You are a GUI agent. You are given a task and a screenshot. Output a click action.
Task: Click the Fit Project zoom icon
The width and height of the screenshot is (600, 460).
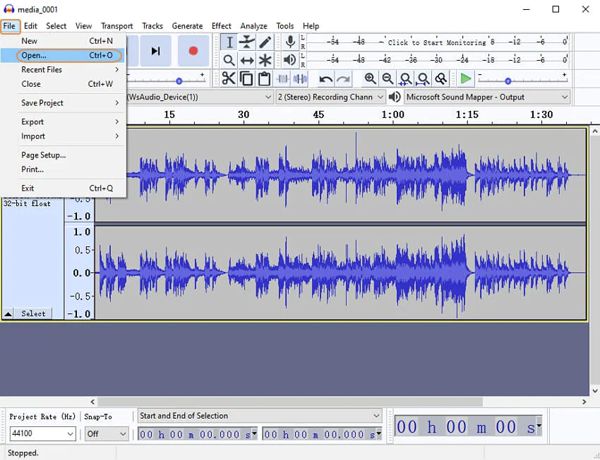[x=423, y=79]
